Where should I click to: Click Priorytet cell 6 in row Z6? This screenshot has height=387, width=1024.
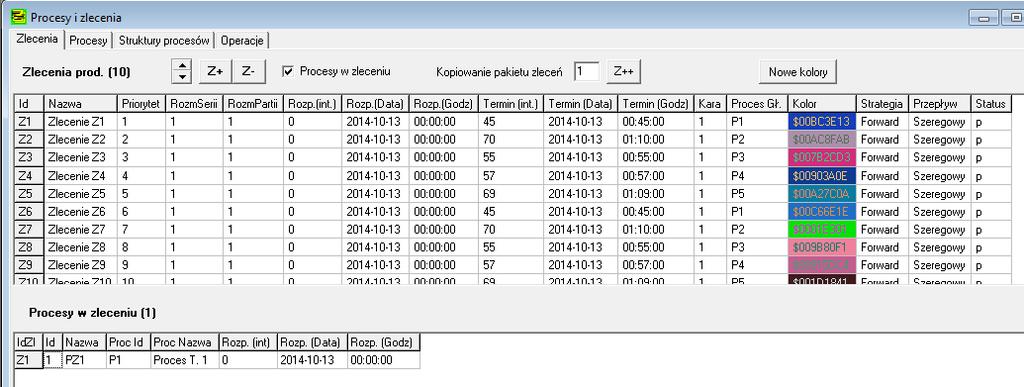[x=141, y=212]
